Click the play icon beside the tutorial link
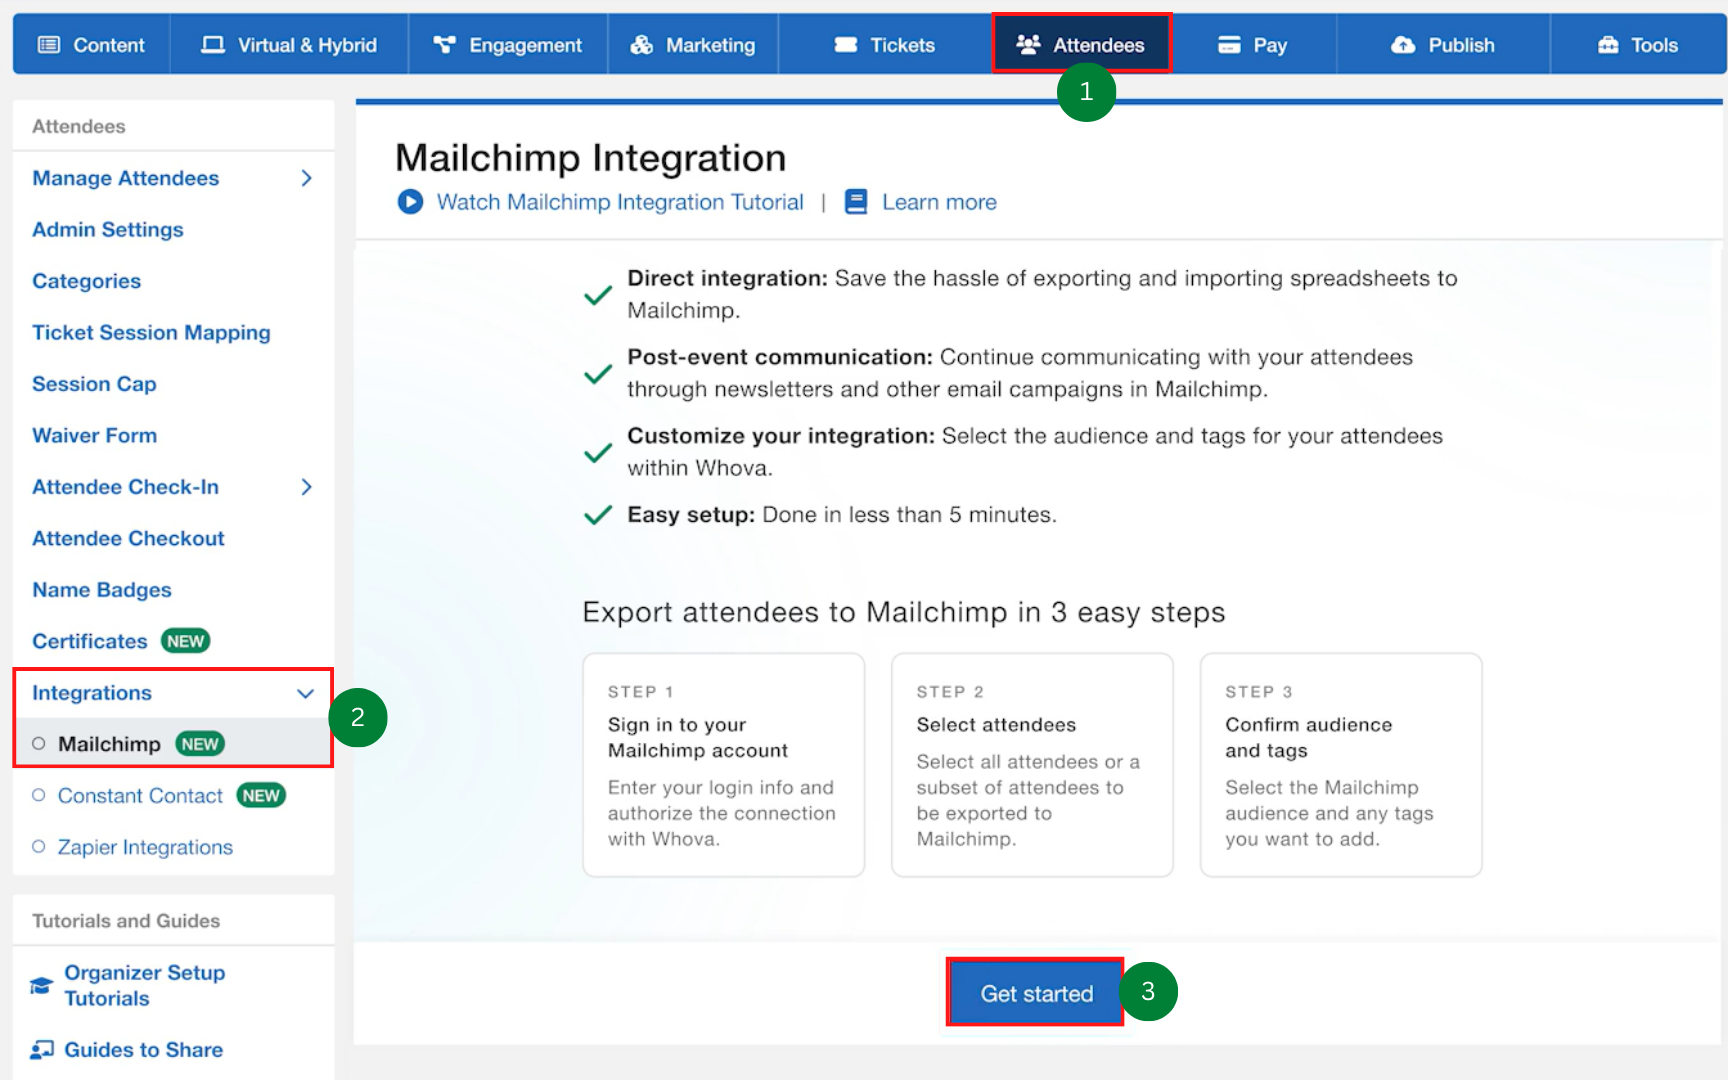Viewport: 1730px width, 1080px height. [410, 201]
